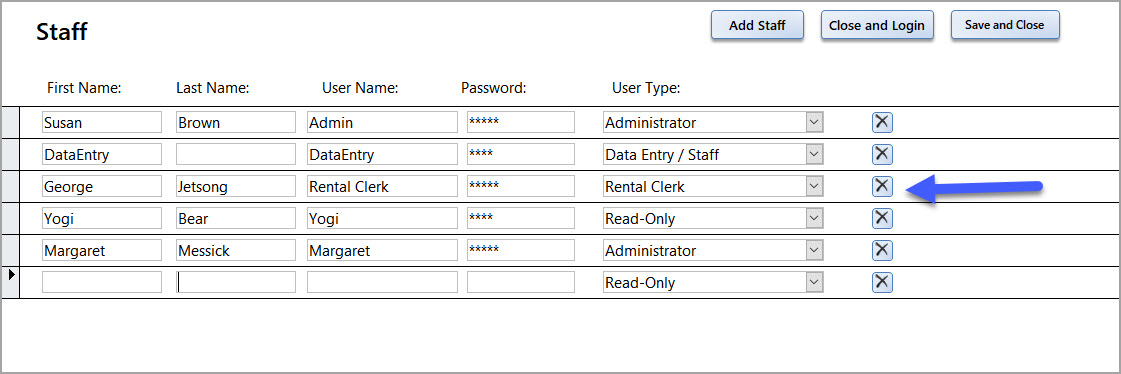Delete Susan Brown's staff record
This screenshot has height=374, width=1121.
pos(882,122)
